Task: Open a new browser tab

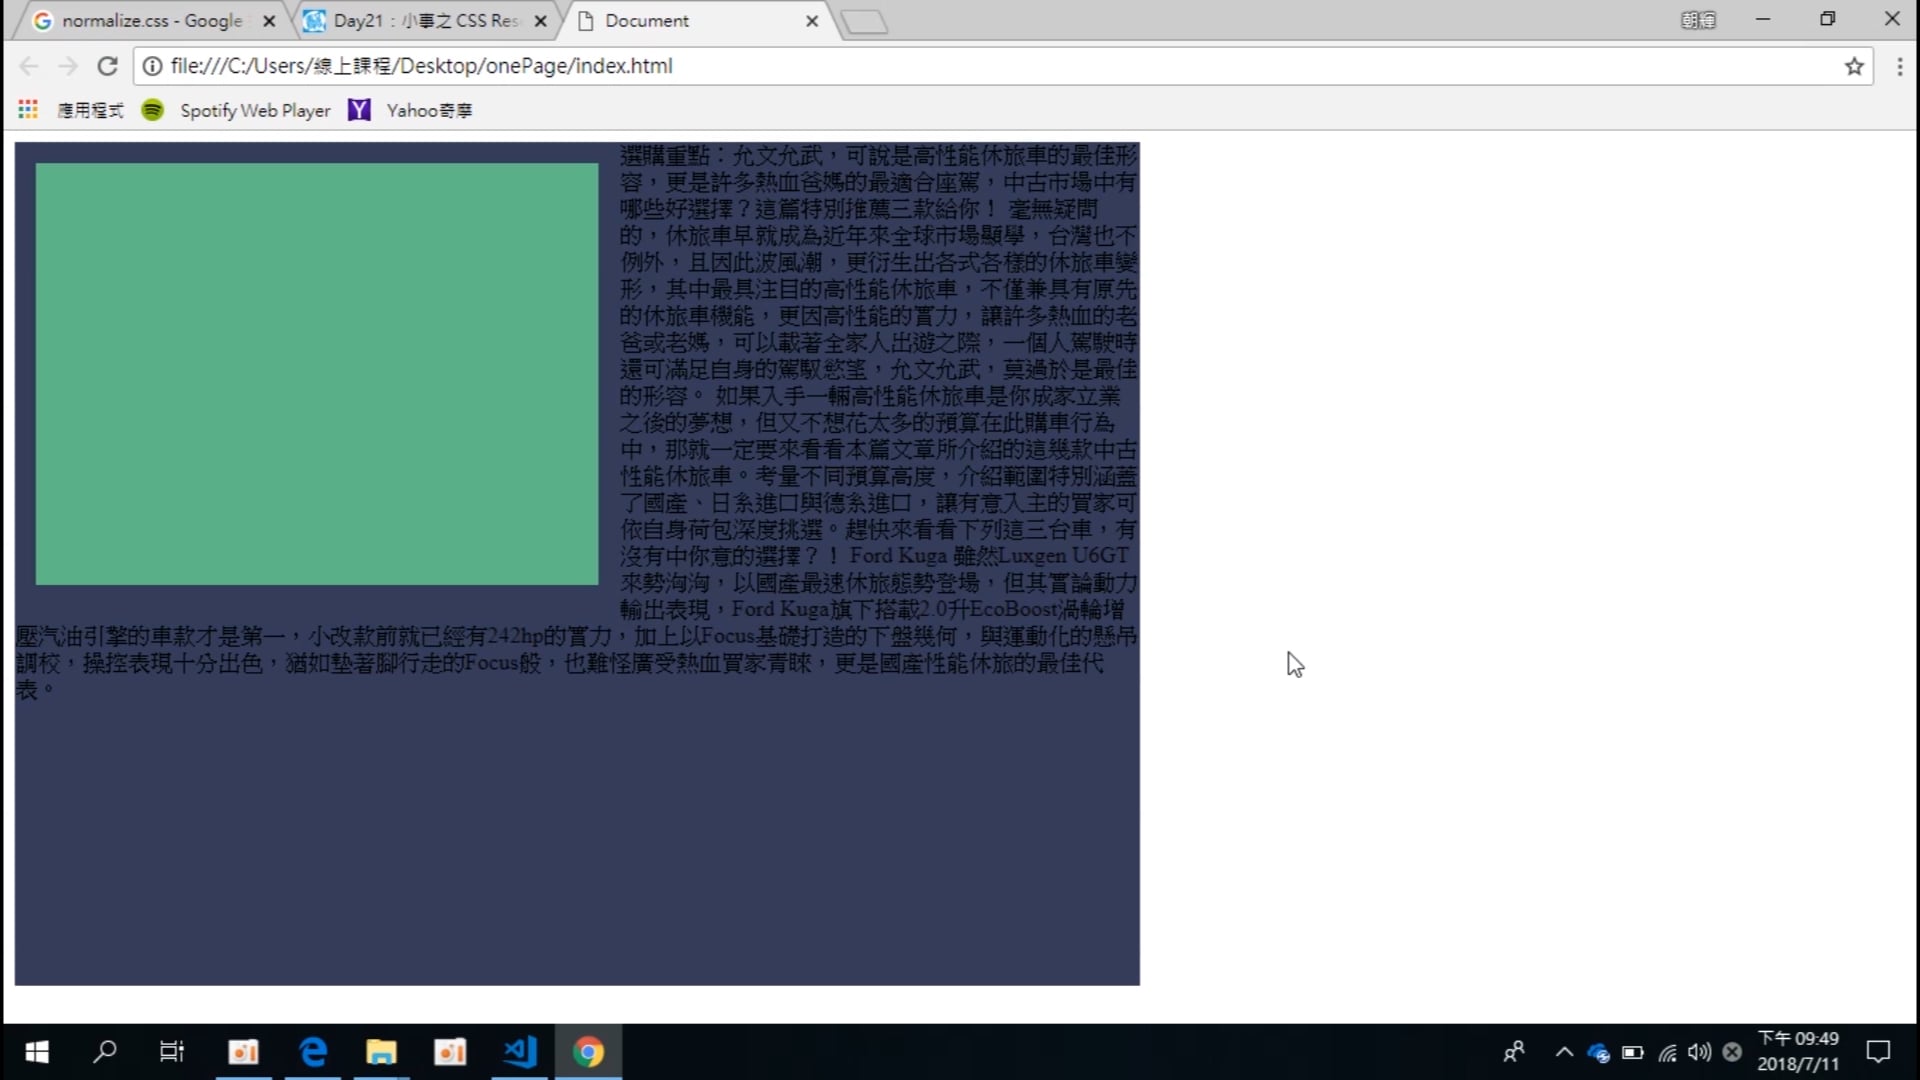Action: pyautogui.click(x=864, y=21)
